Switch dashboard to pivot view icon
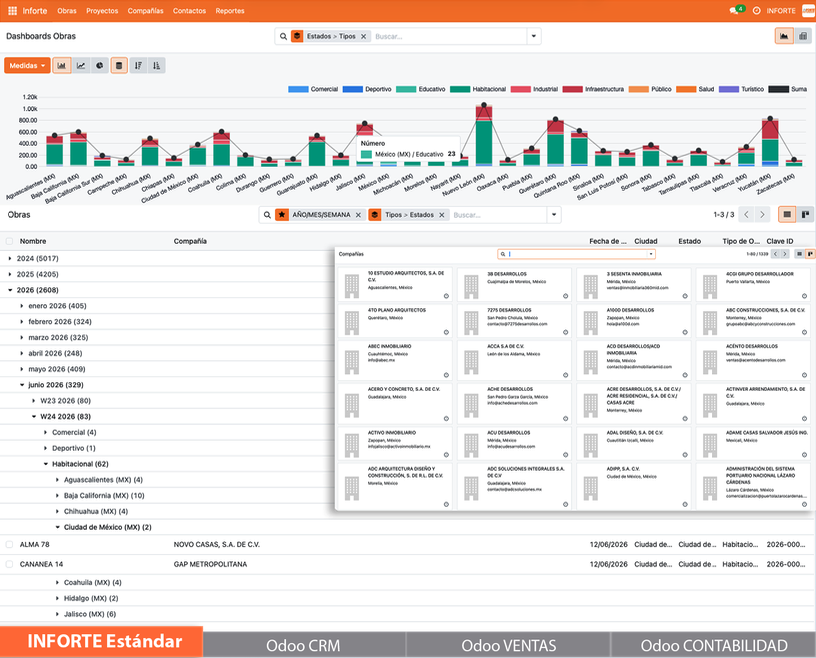The width and height of the screenshot is (816, 658). click(x=803, y=36)
